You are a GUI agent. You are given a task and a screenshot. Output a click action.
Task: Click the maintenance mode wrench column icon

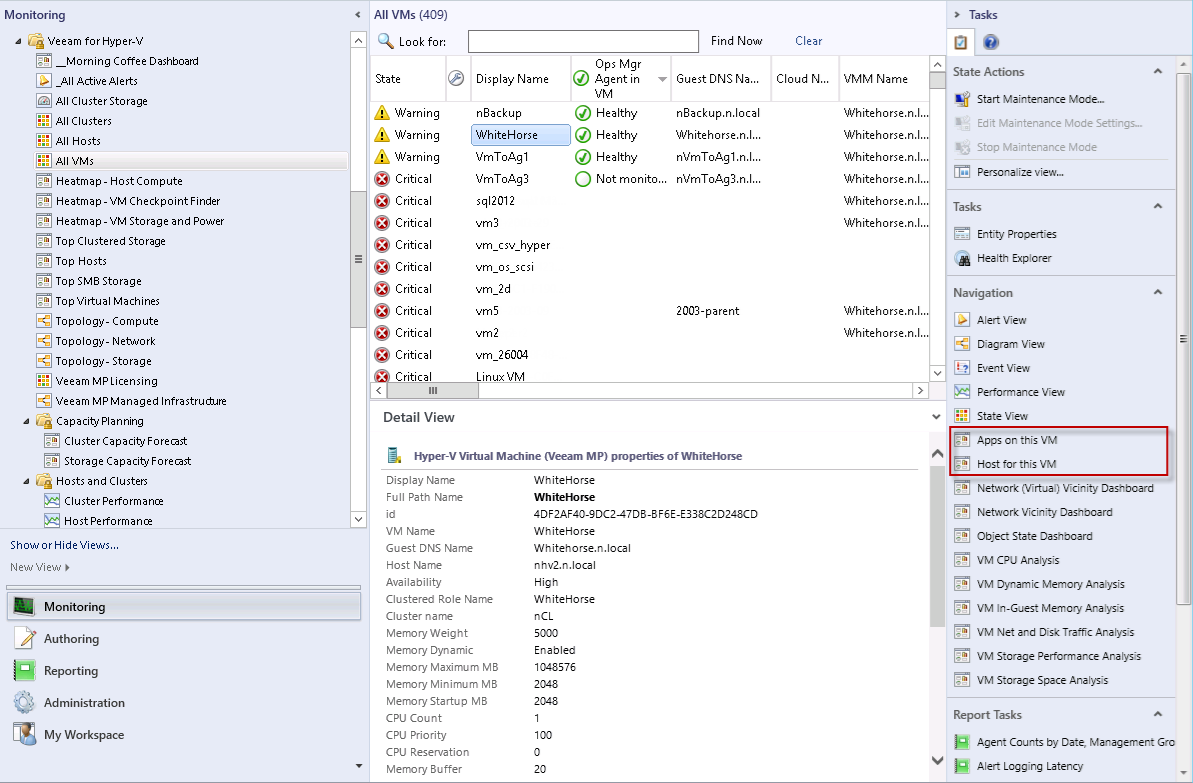456,78
